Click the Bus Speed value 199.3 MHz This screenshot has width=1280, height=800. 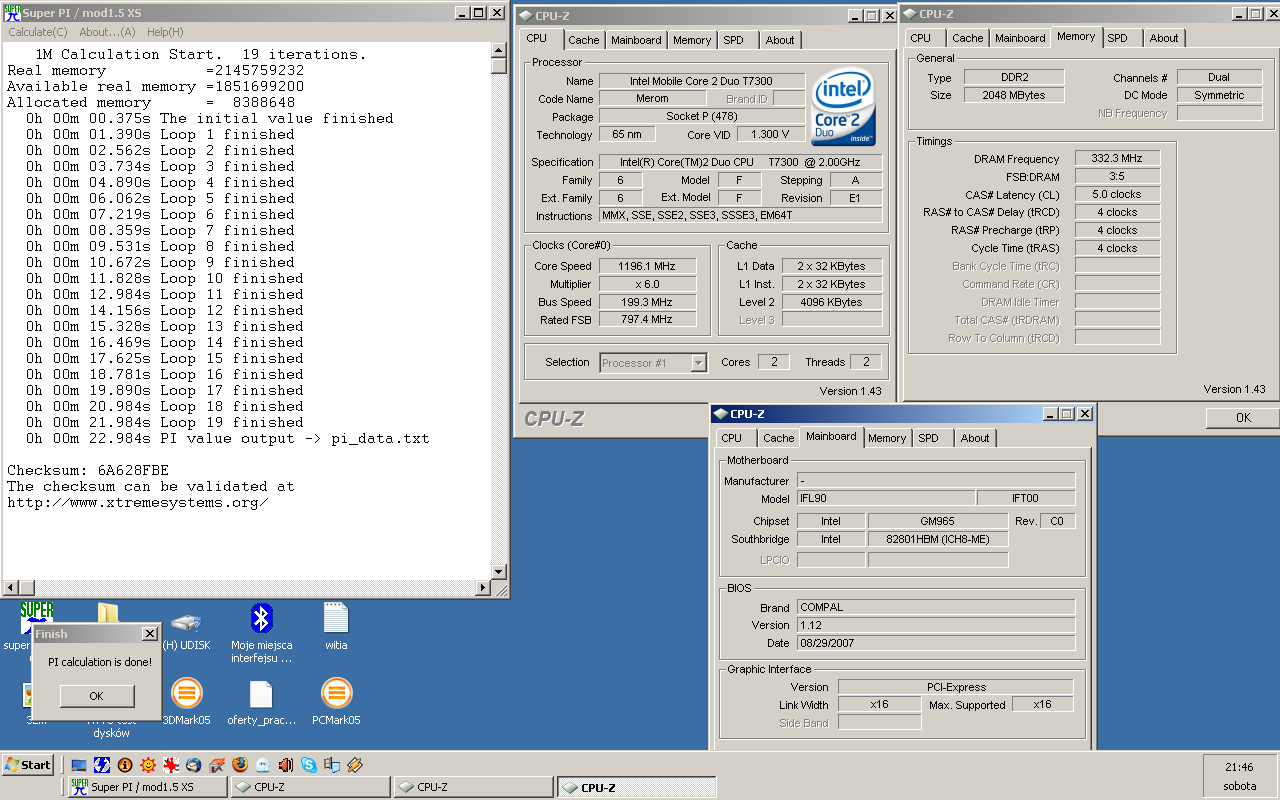[x=648, y=302]
